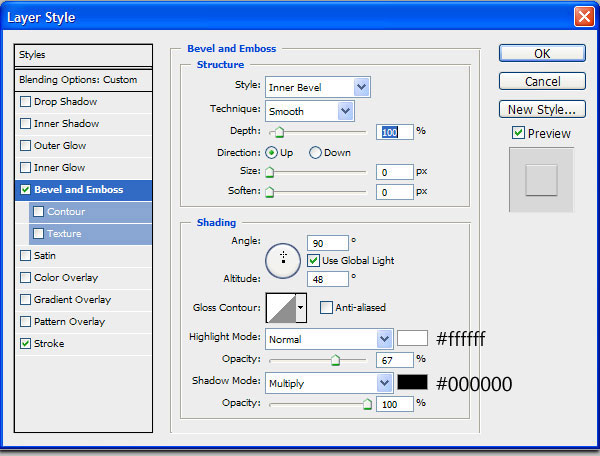The width and height of the screenshot is (600, 456).
Task: Select Styles in the left list
Action: coord(83,55)
